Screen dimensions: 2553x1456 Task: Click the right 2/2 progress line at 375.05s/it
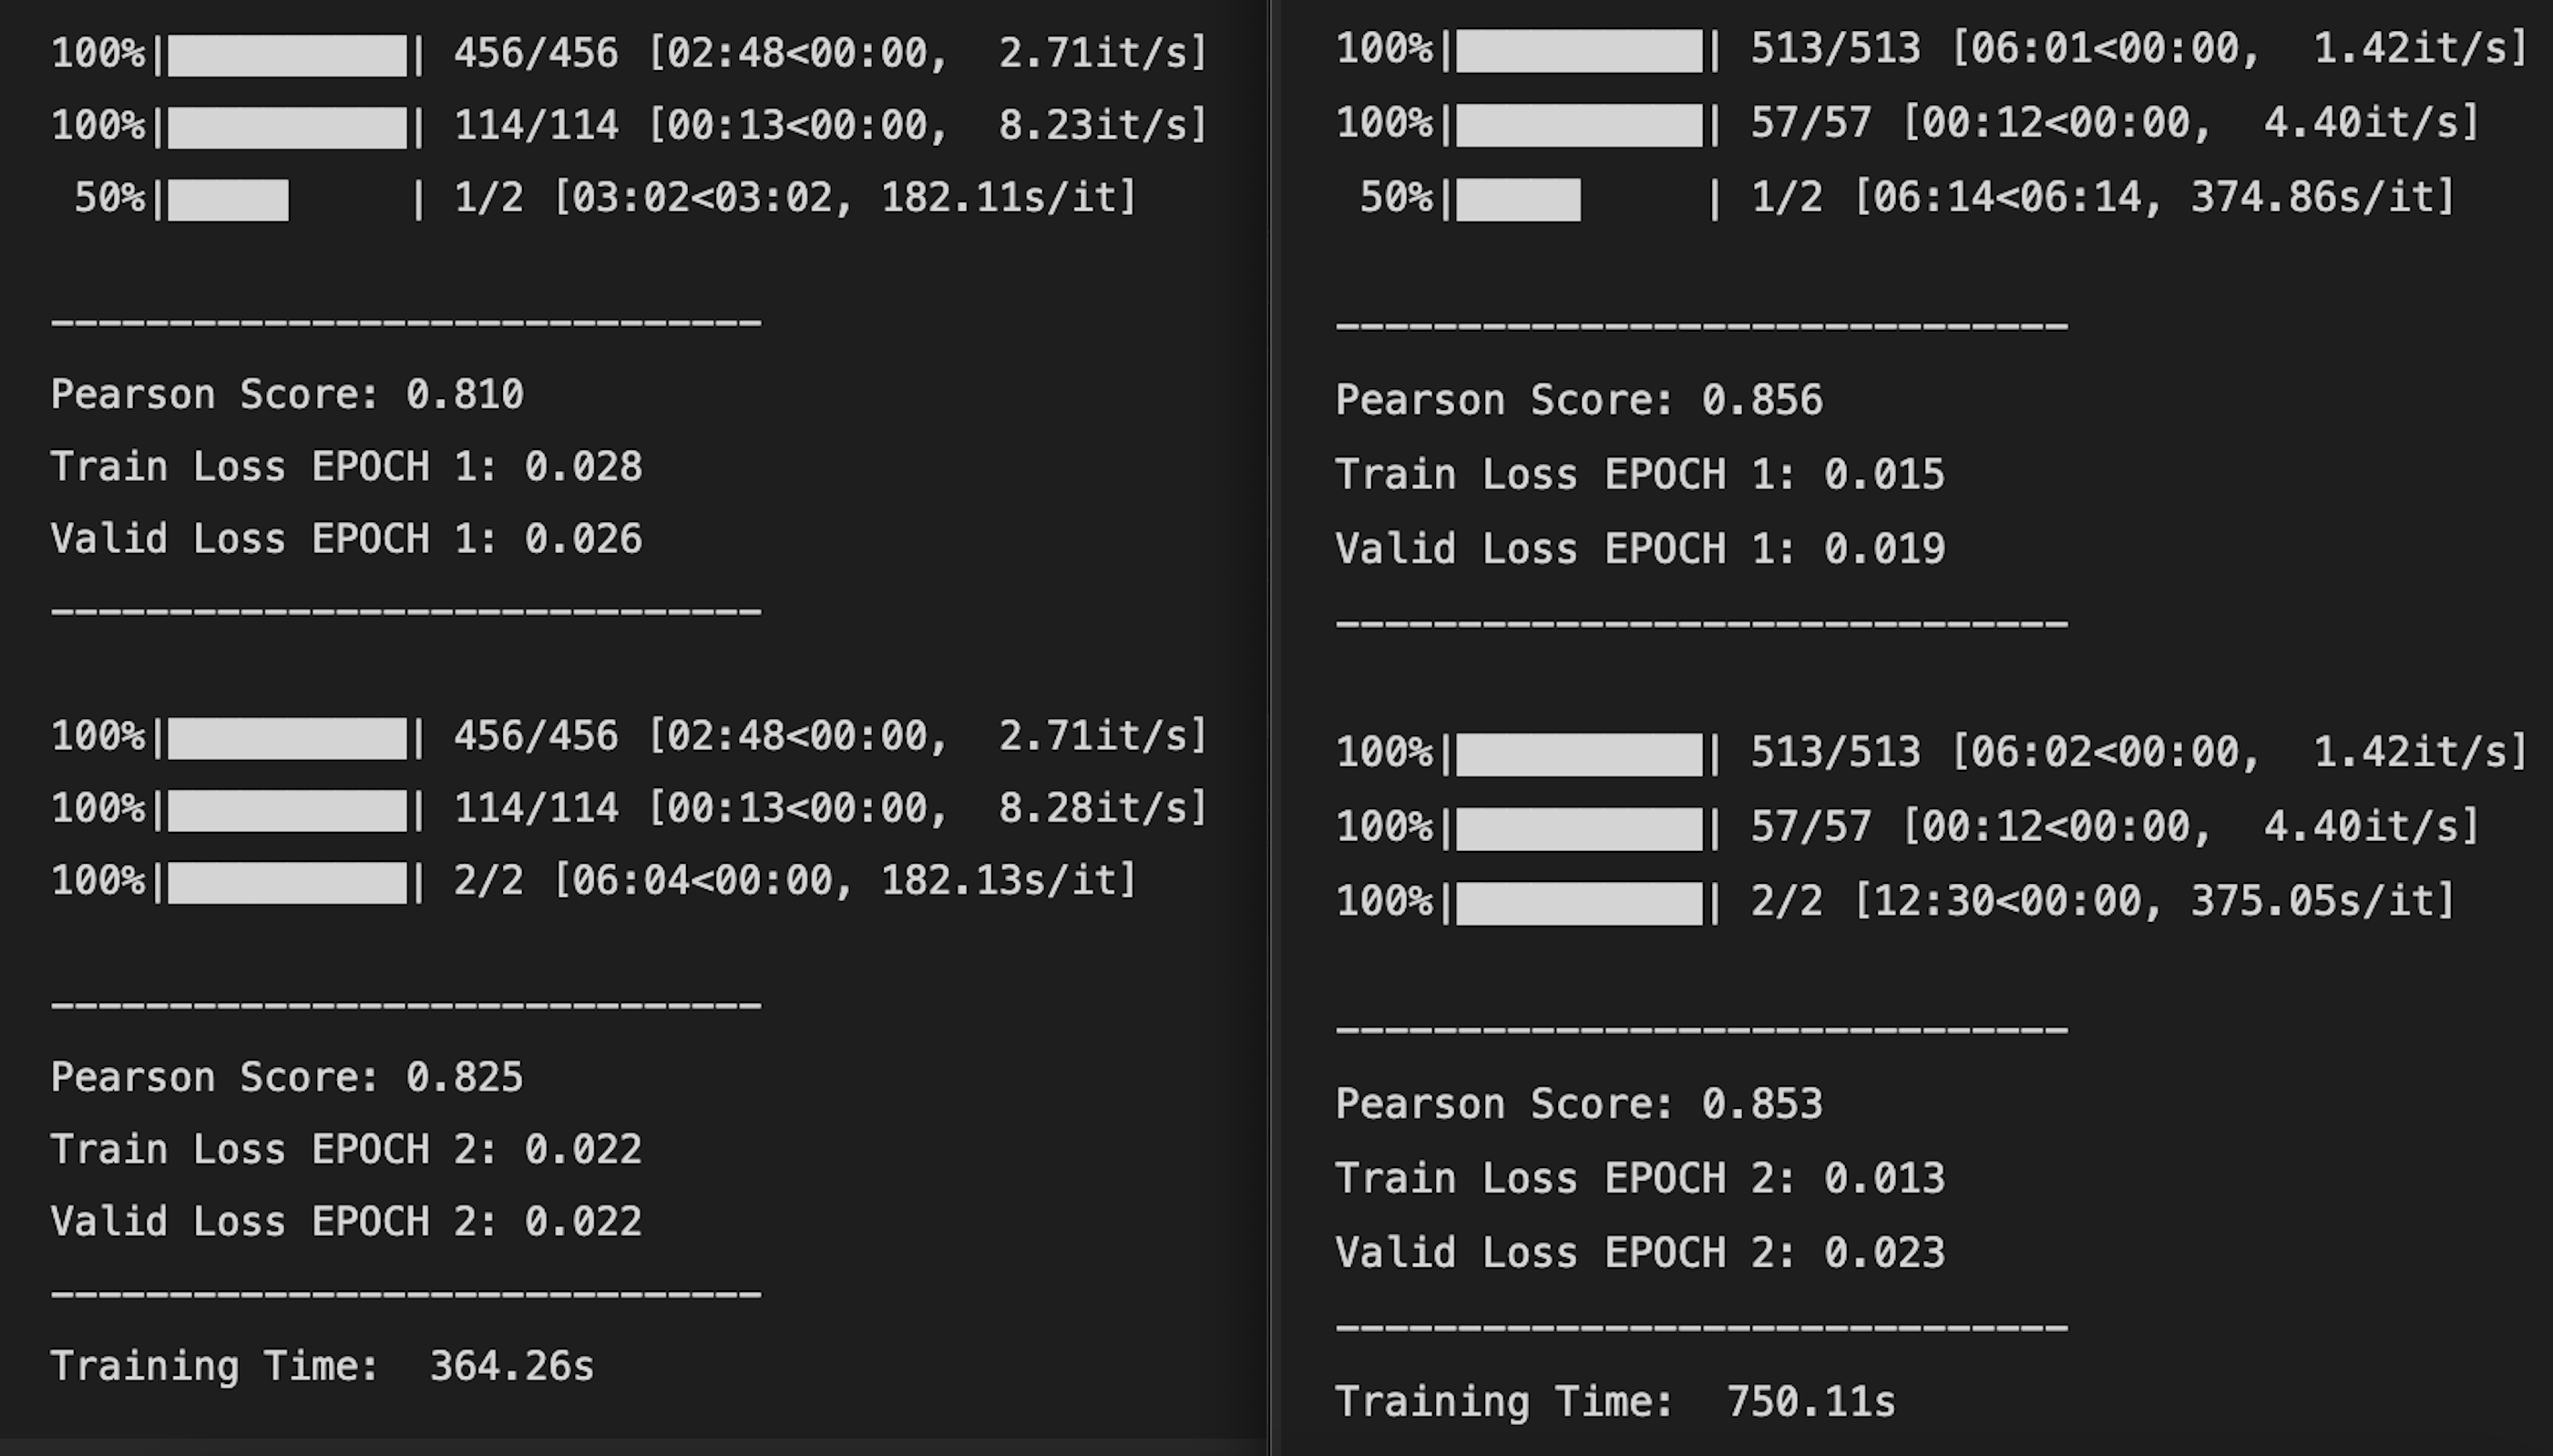tap(1896, 902)
